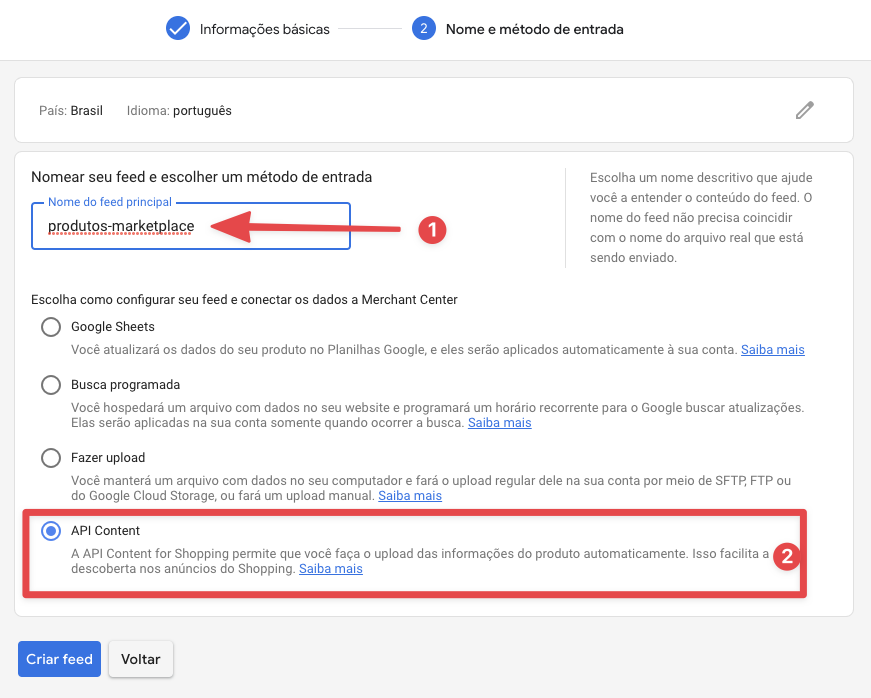This screenshot has height=698, width=871.
Task: Click the Voltar button
Action: click(x=141, y=659)
